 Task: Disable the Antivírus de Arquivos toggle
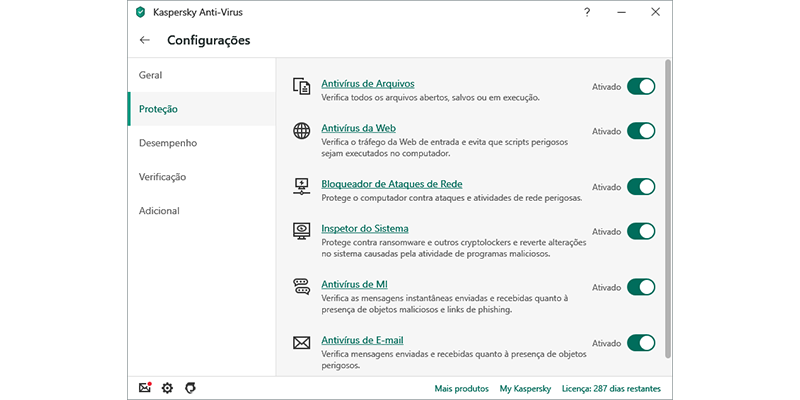pyautogui.click(x=640, y=87)
